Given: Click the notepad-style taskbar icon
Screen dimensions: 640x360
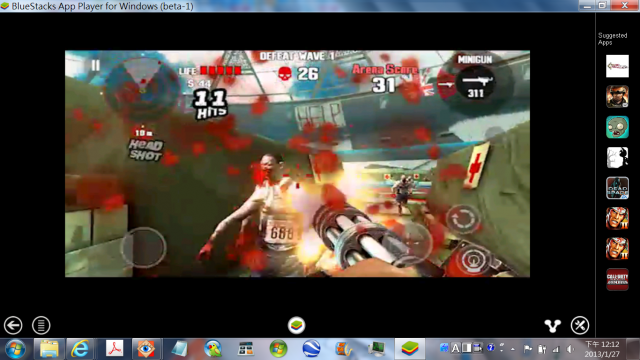Looking at the screenshot, I should click(180, 349).
